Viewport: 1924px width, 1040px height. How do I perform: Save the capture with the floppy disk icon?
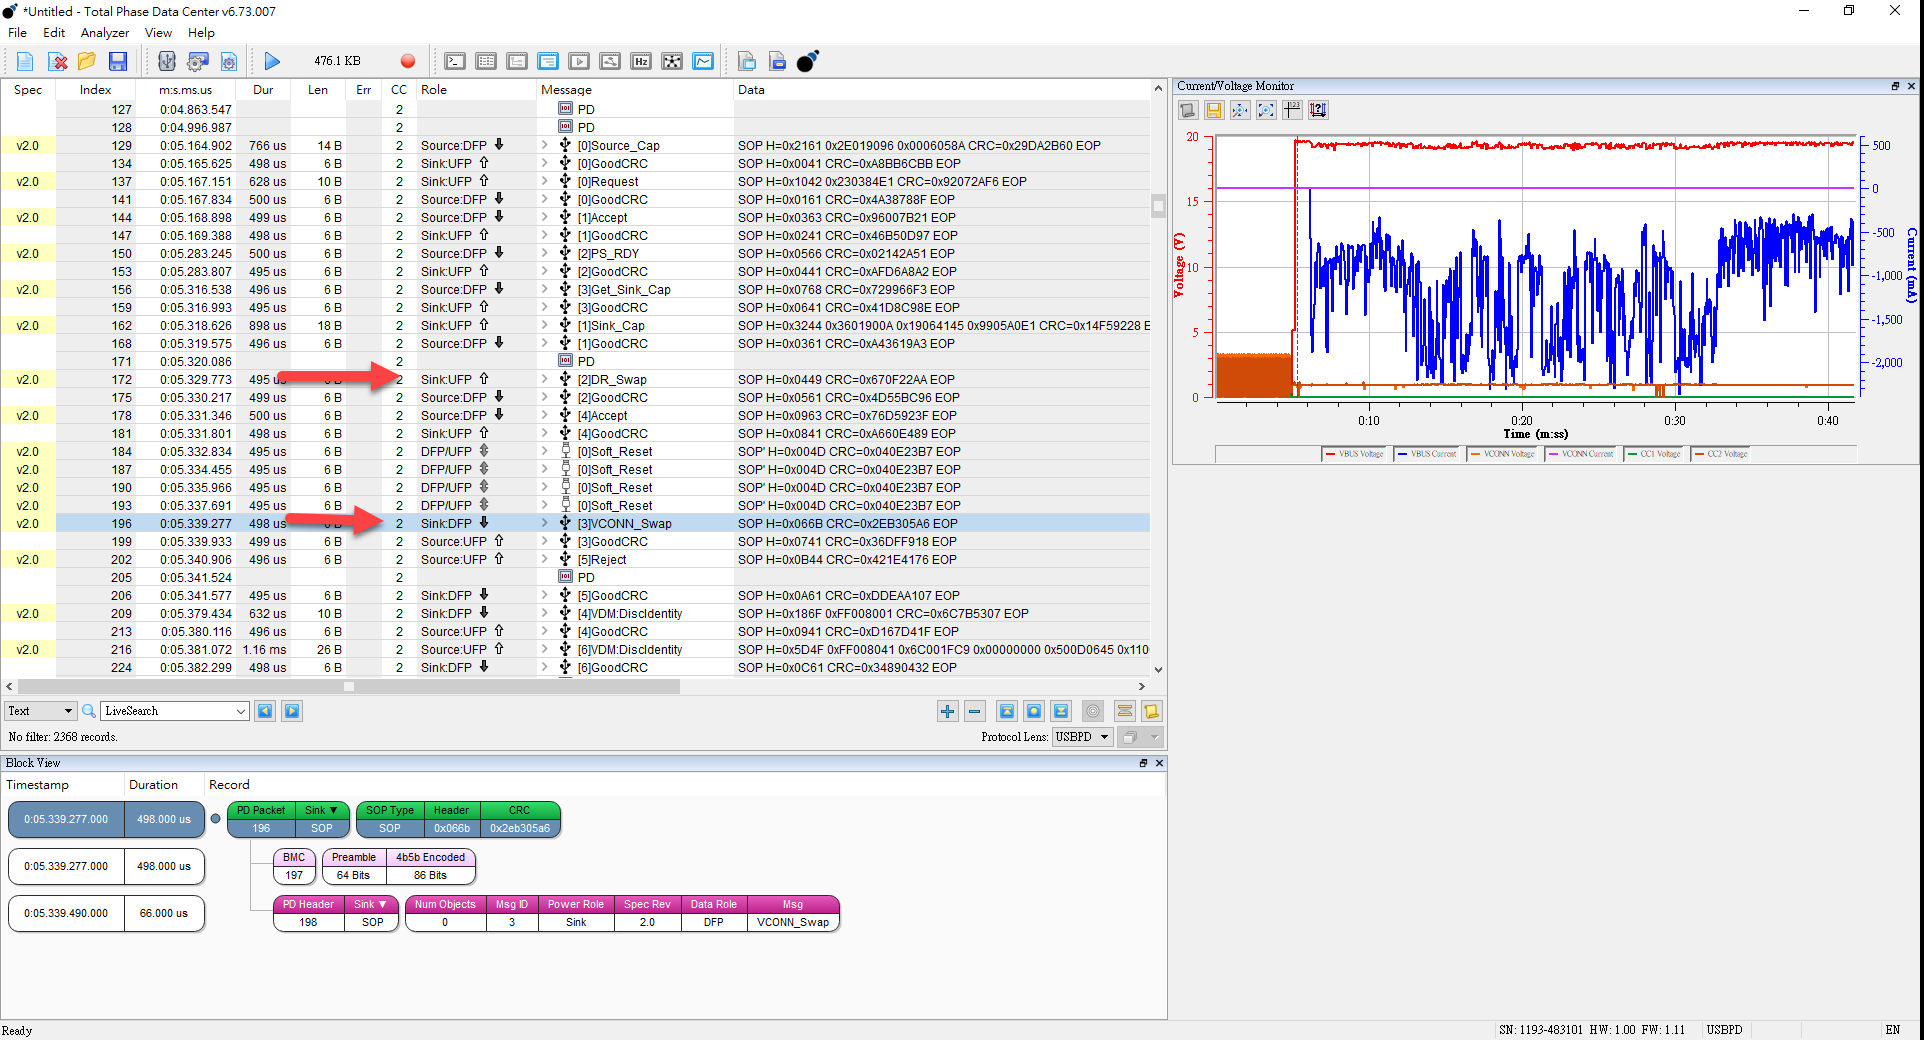tap(118, 62)
